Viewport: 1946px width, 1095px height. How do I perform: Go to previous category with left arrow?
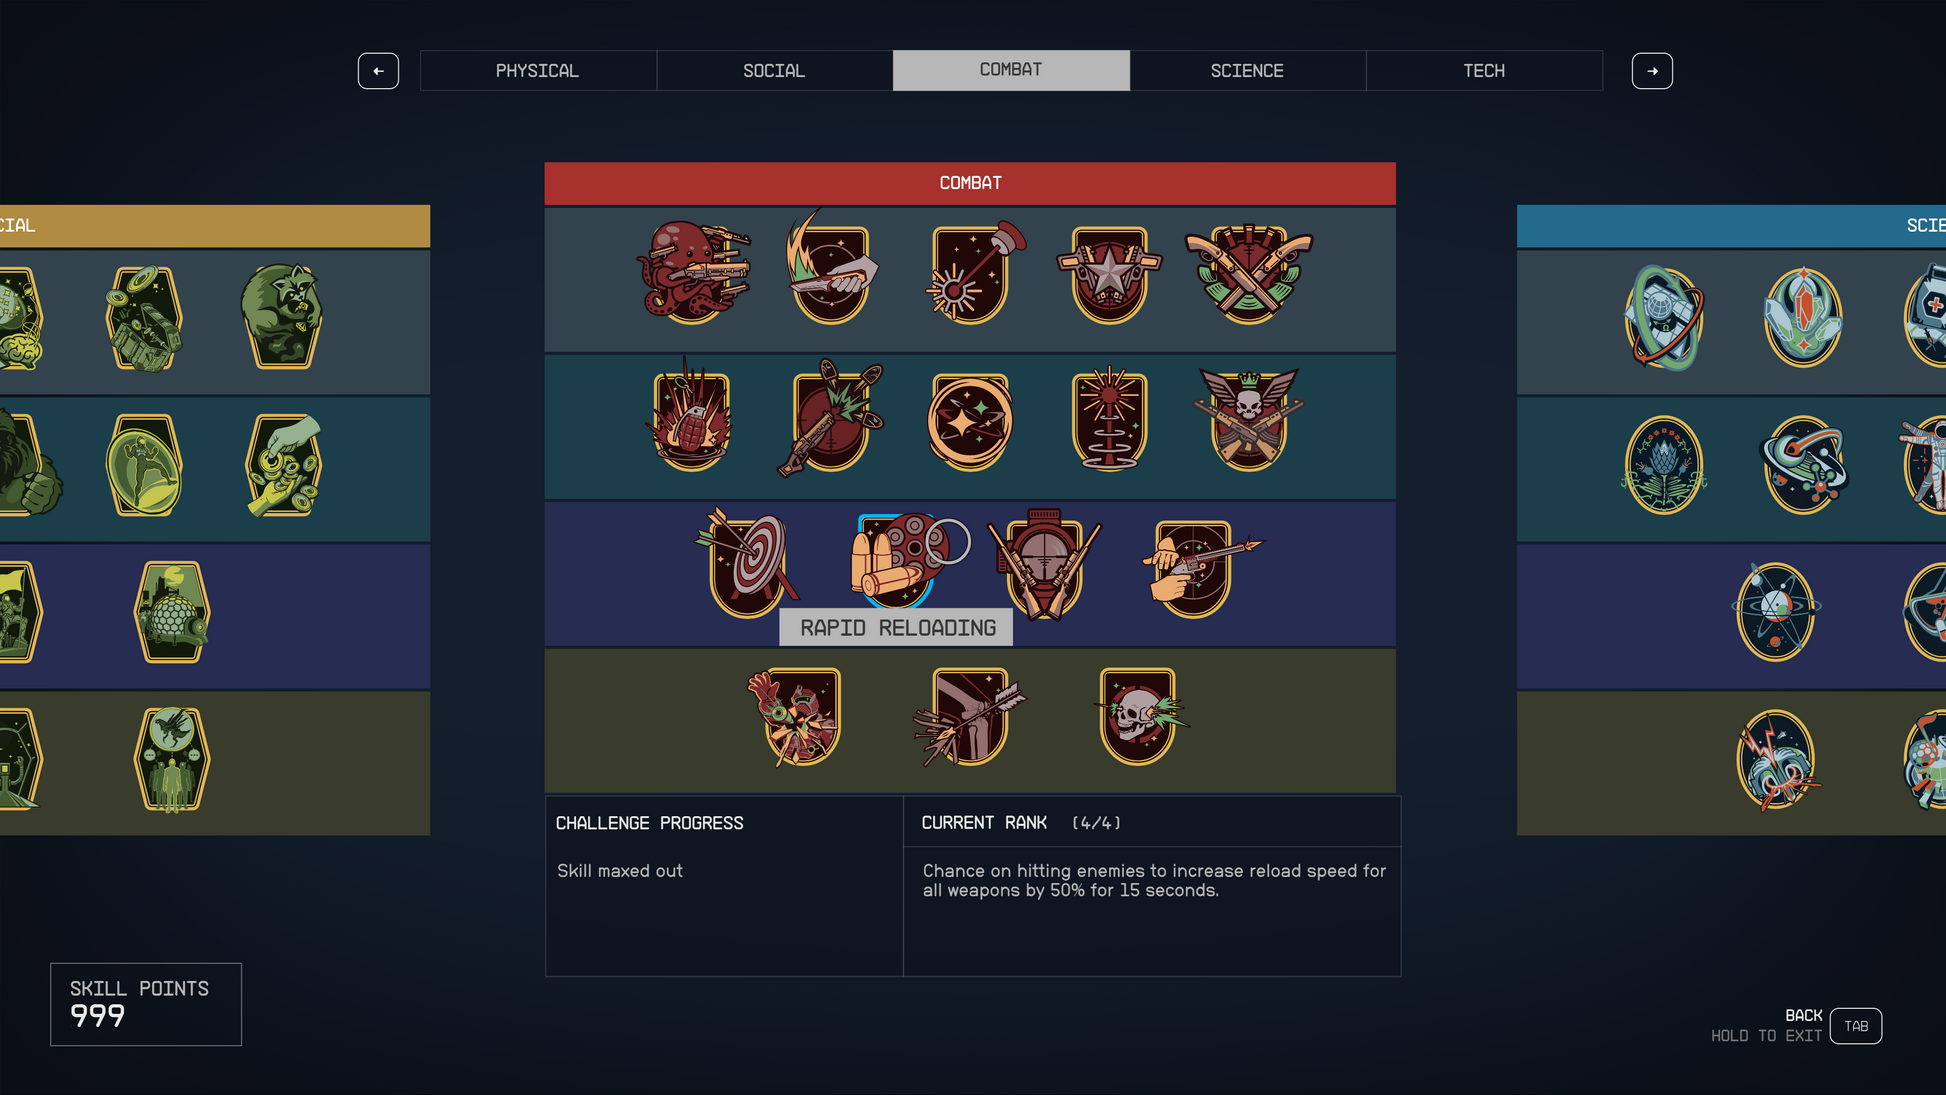pyautogui.click(x=378, y=71)
